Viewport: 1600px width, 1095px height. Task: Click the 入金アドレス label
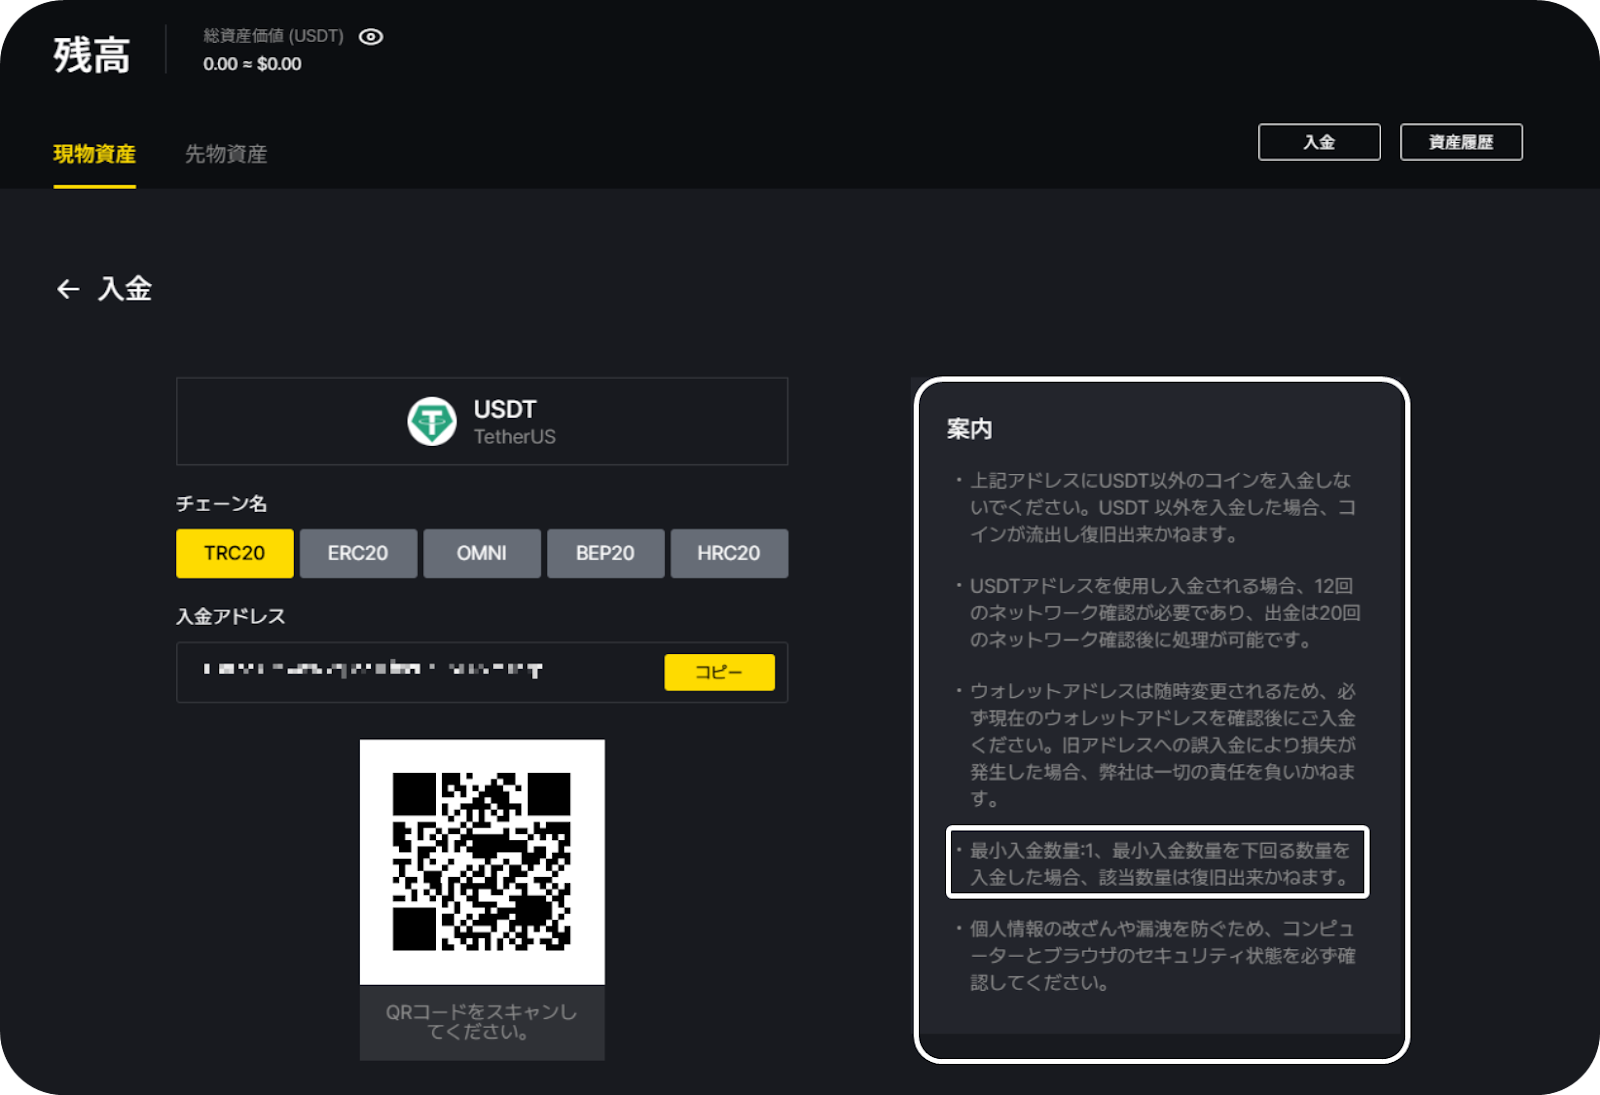tap(231, 616)
